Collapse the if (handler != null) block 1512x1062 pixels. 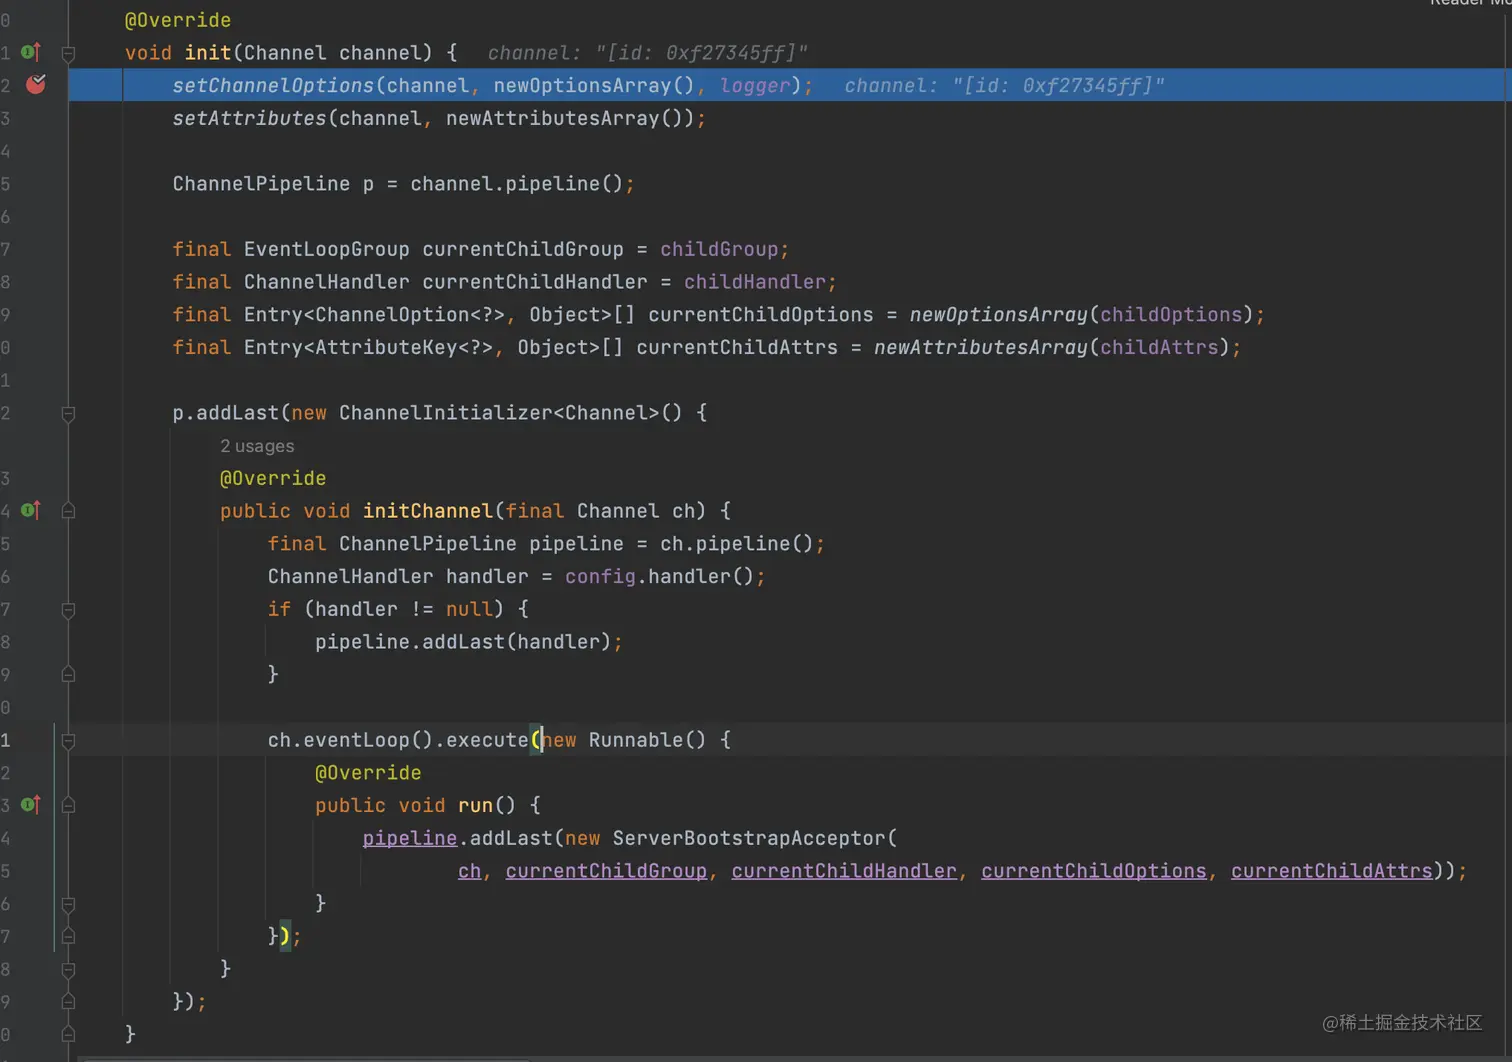pos(68,610)
